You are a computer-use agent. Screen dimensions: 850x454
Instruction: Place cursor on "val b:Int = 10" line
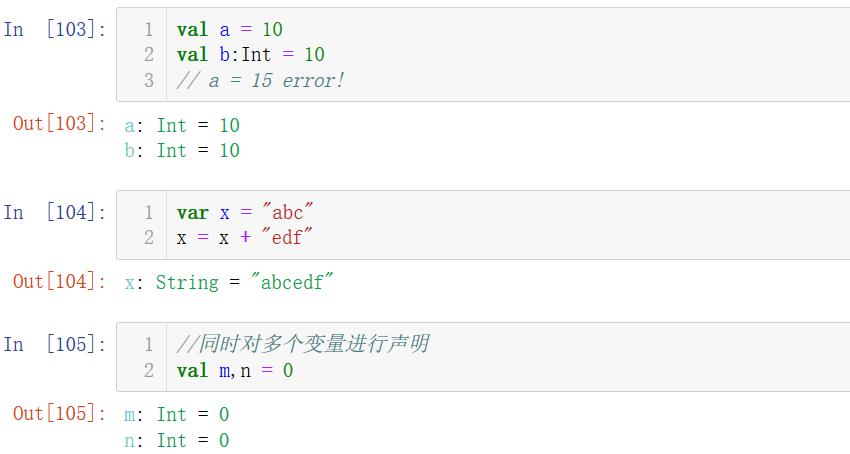click(250, 55)
